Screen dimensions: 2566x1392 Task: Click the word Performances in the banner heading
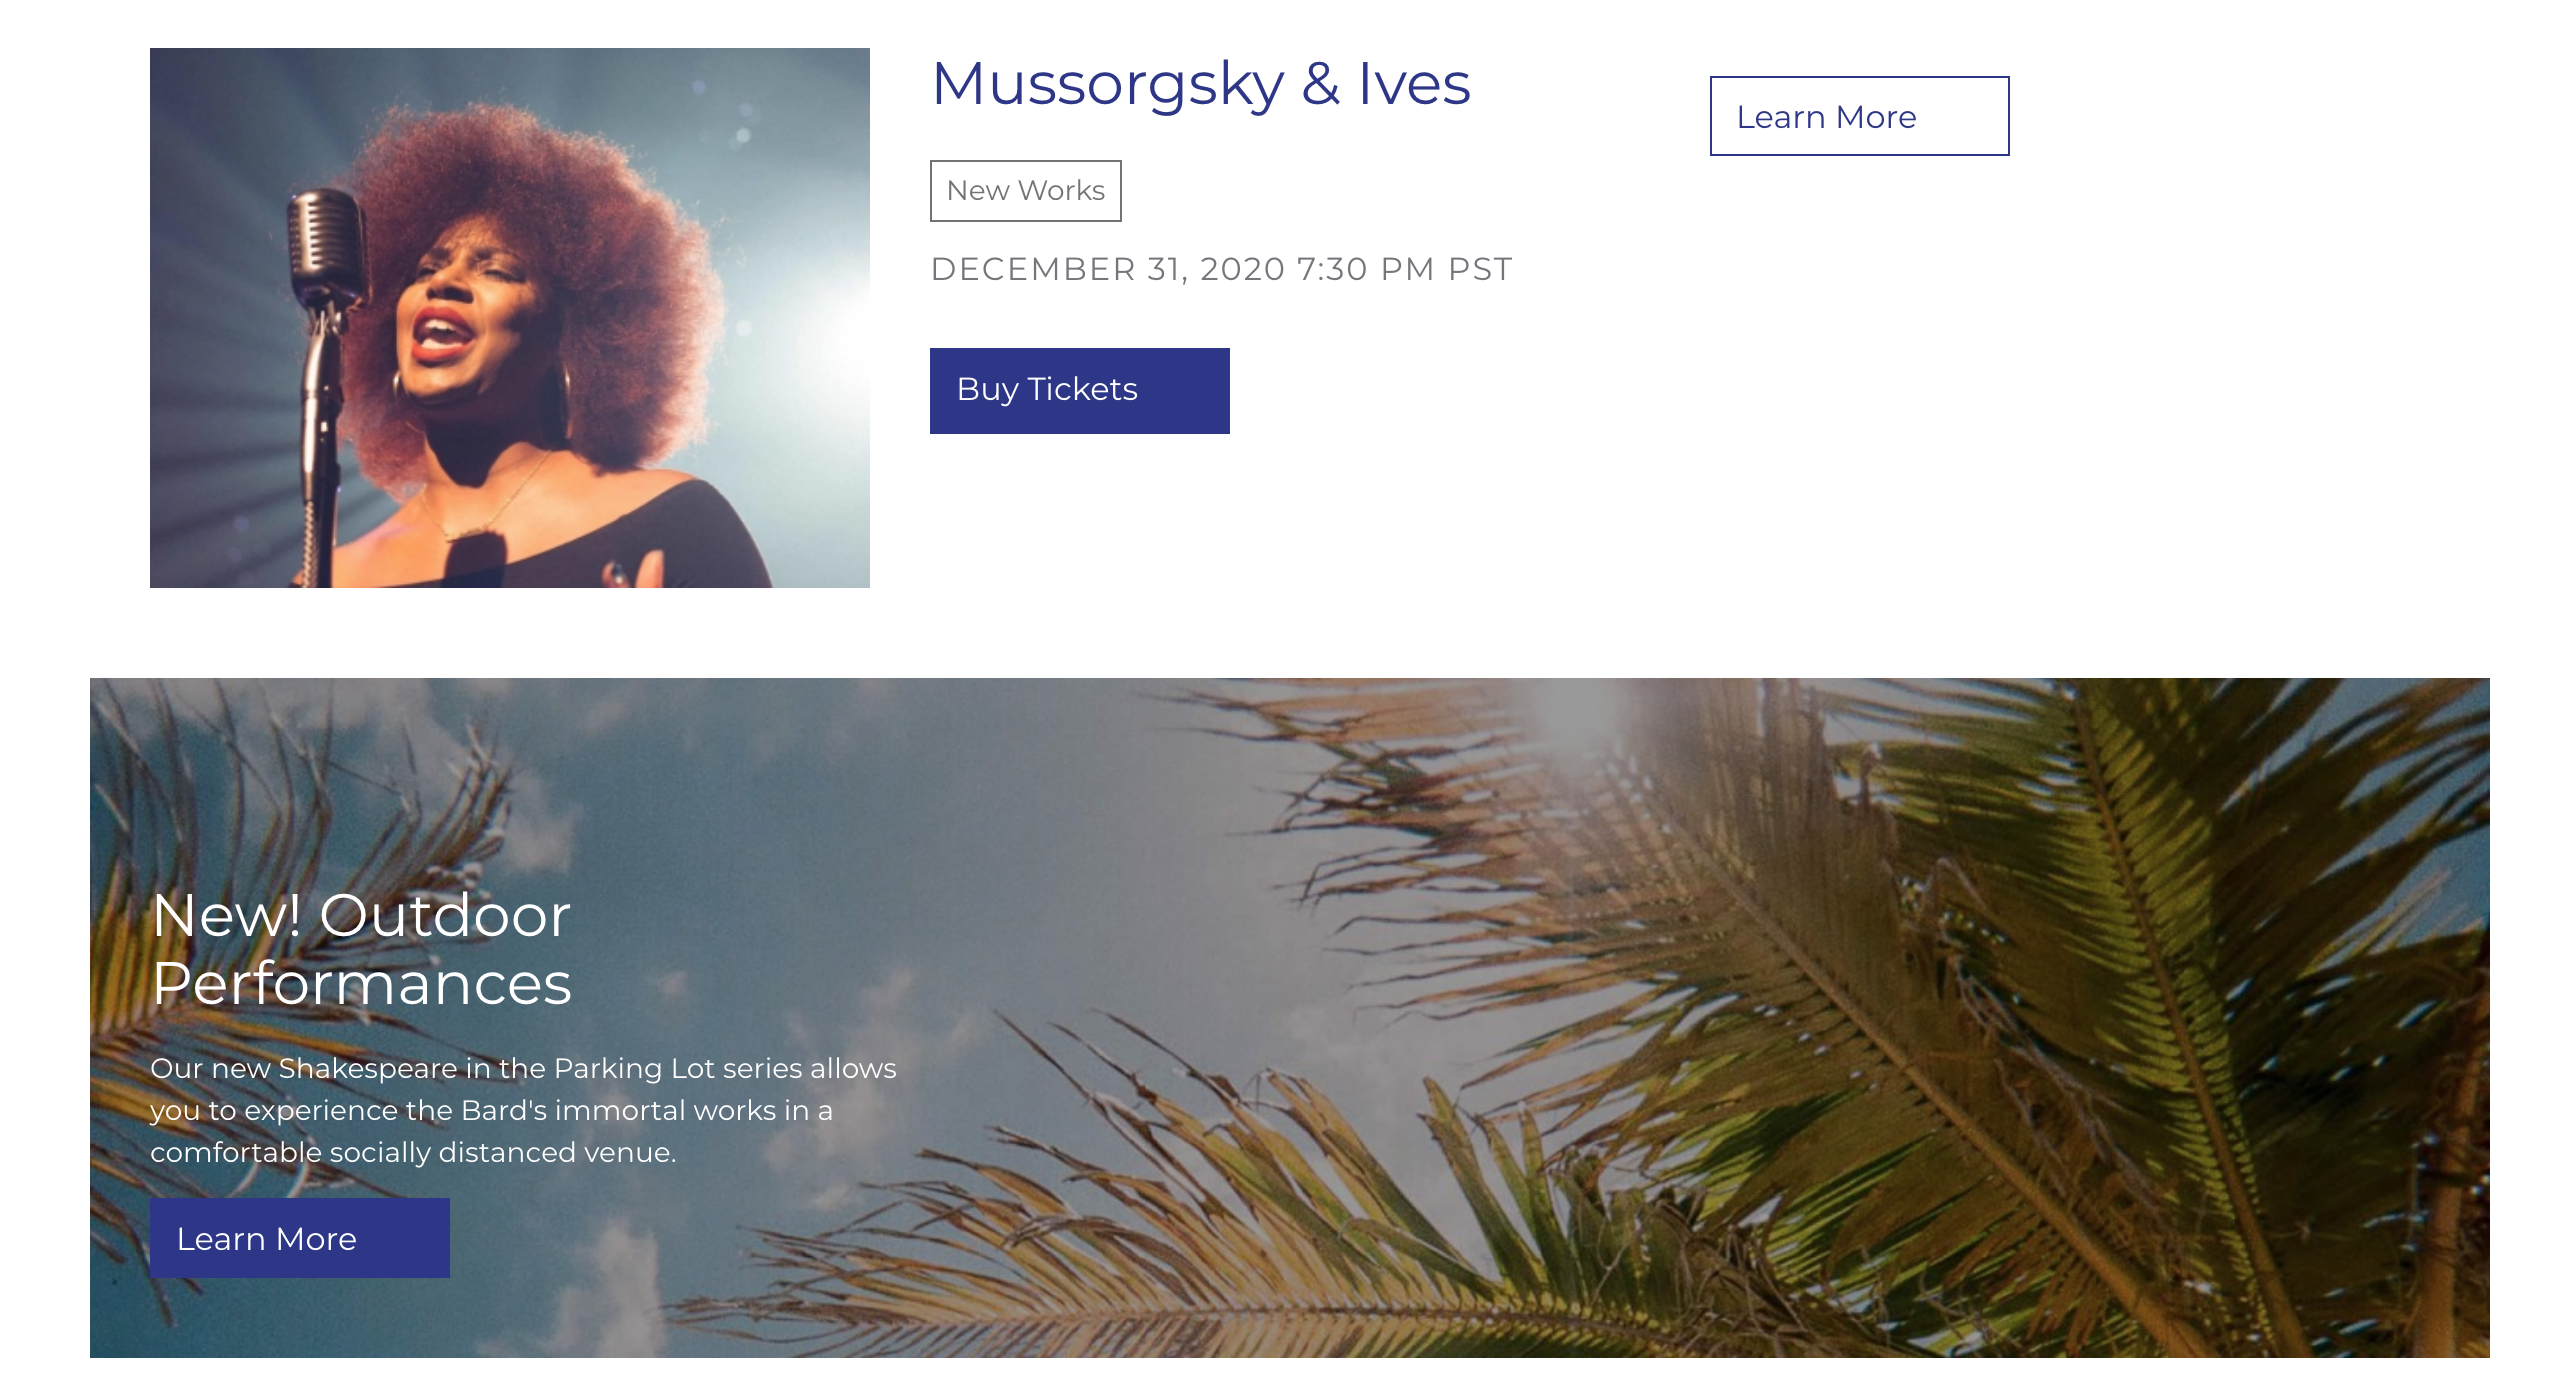pyautogui.click(x=361, y=984)
